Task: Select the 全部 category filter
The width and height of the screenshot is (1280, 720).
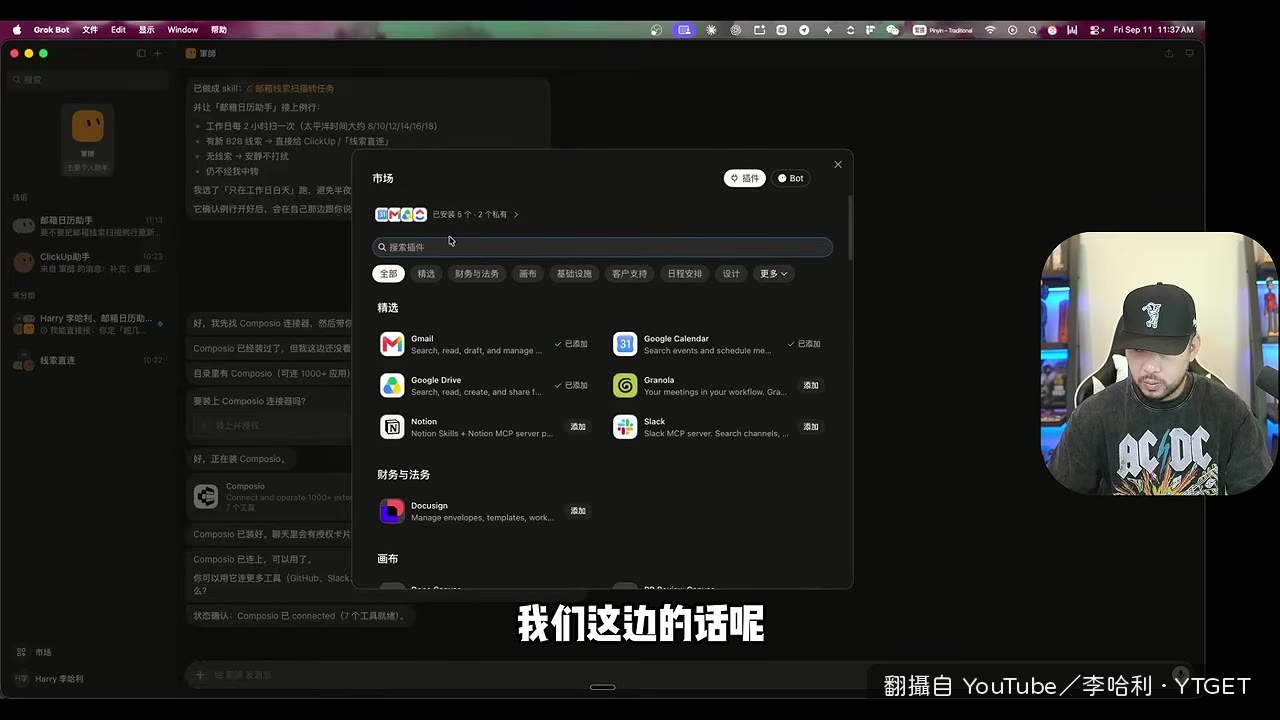Action: click(388, 273)
